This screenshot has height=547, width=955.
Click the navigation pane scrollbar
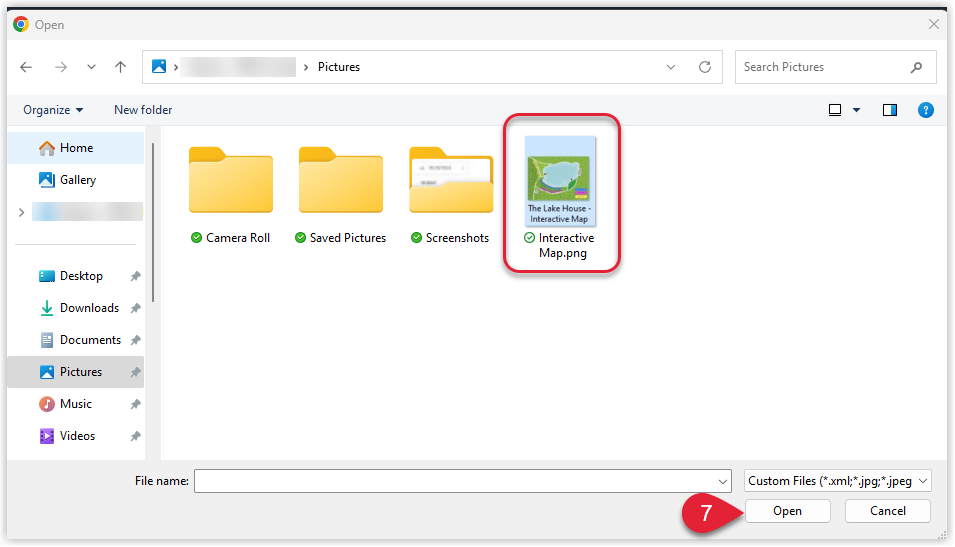point(153,222)
